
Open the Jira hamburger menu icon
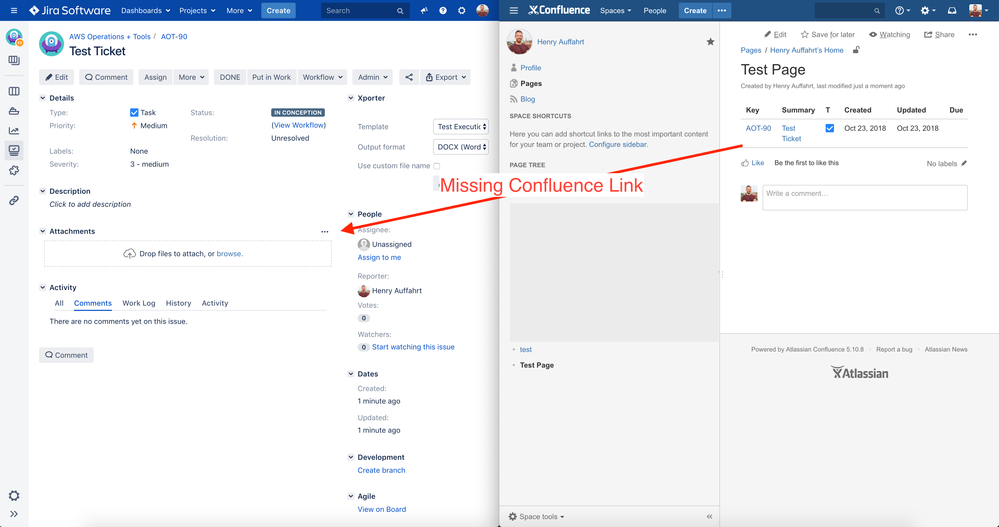point(14,11)
